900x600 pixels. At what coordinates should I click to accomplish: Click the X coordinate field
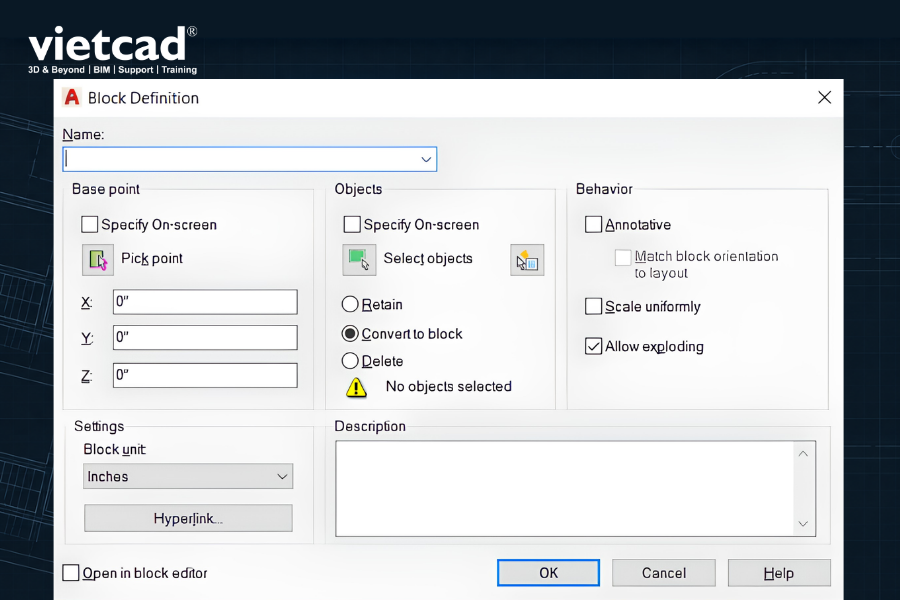click(205, 302)
